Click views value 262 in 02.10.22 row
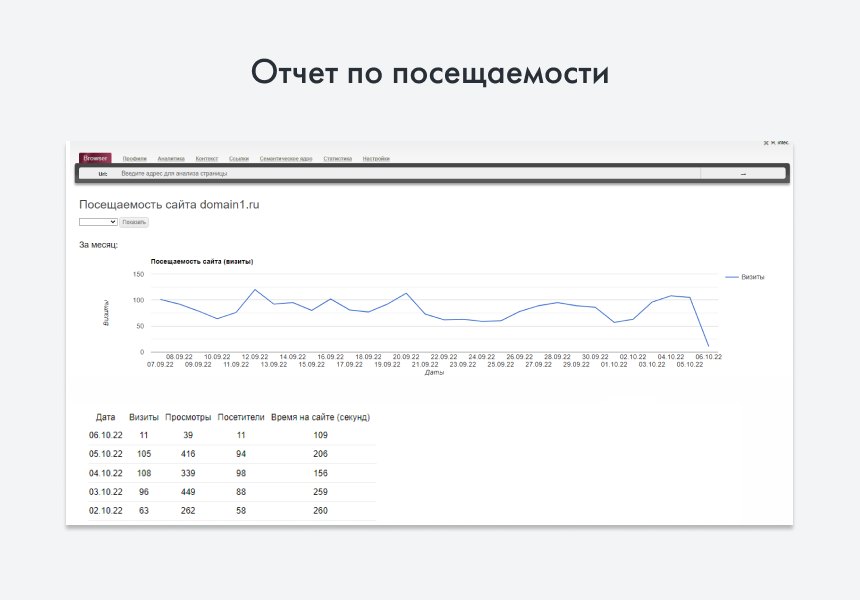Screen dimensions: 860x600 click(188, 511)
